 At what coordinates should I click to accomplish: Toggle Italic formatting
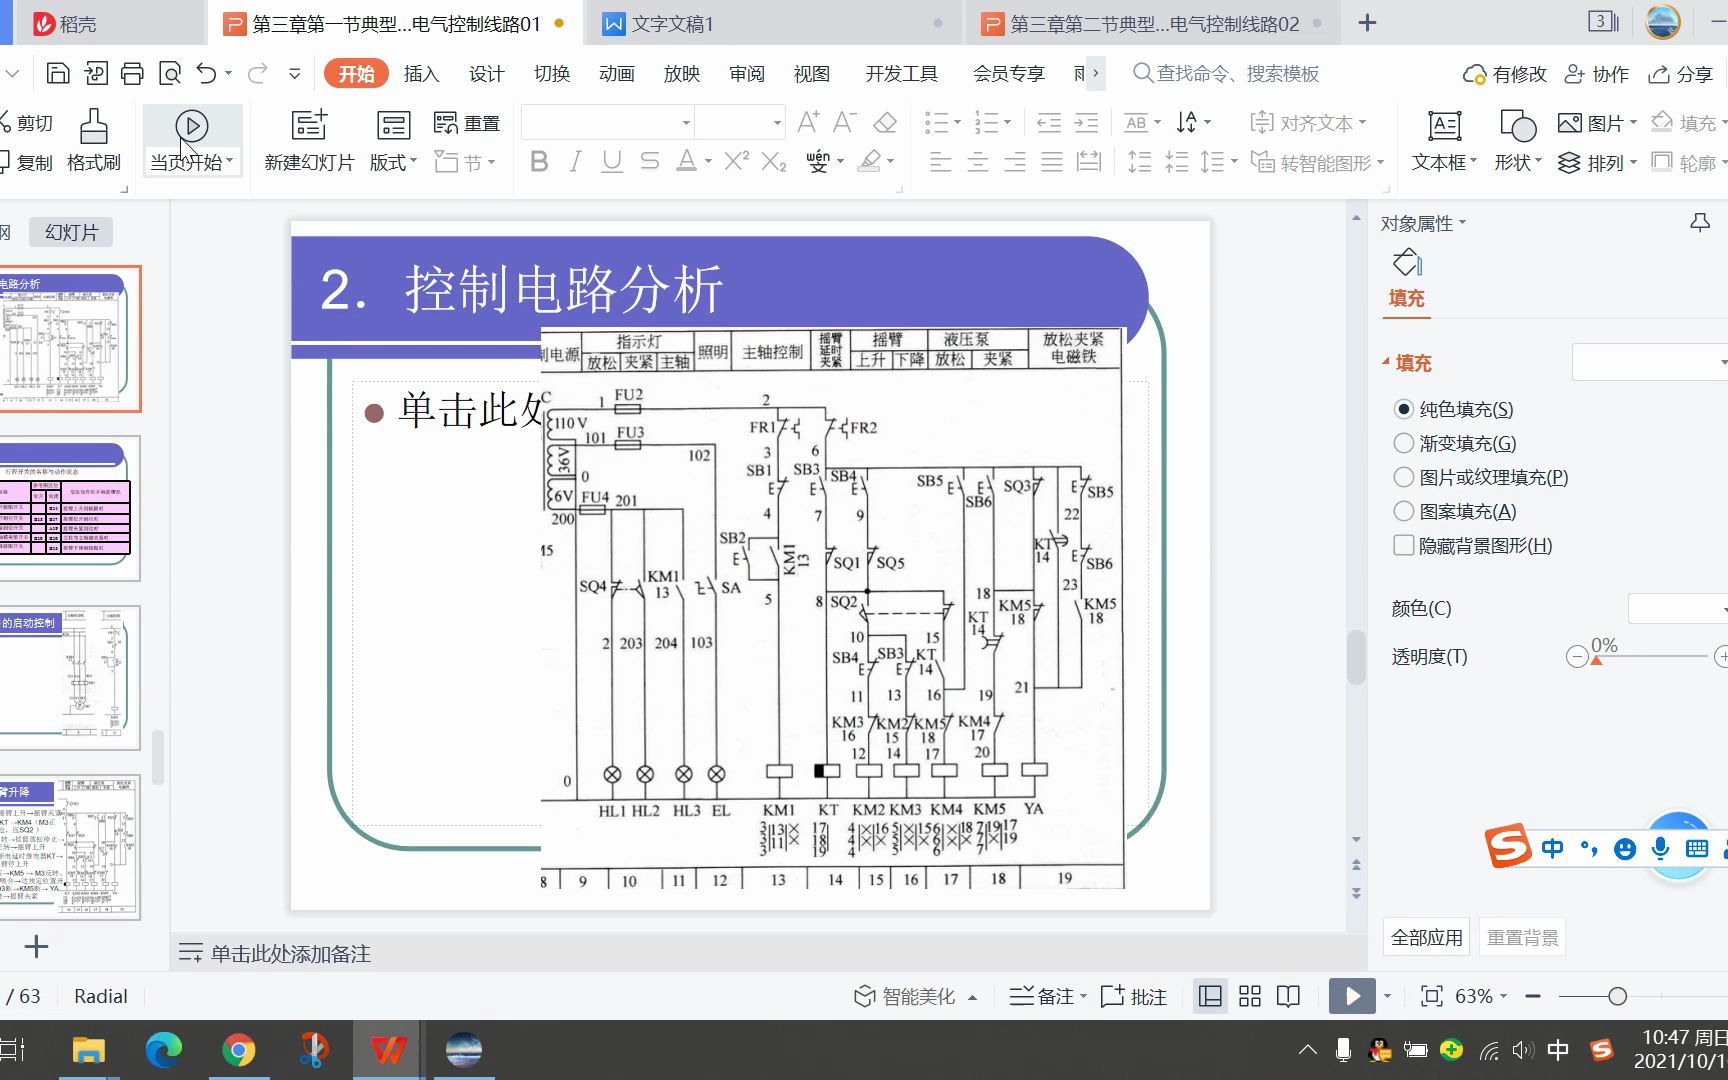(x=575, y=161)
